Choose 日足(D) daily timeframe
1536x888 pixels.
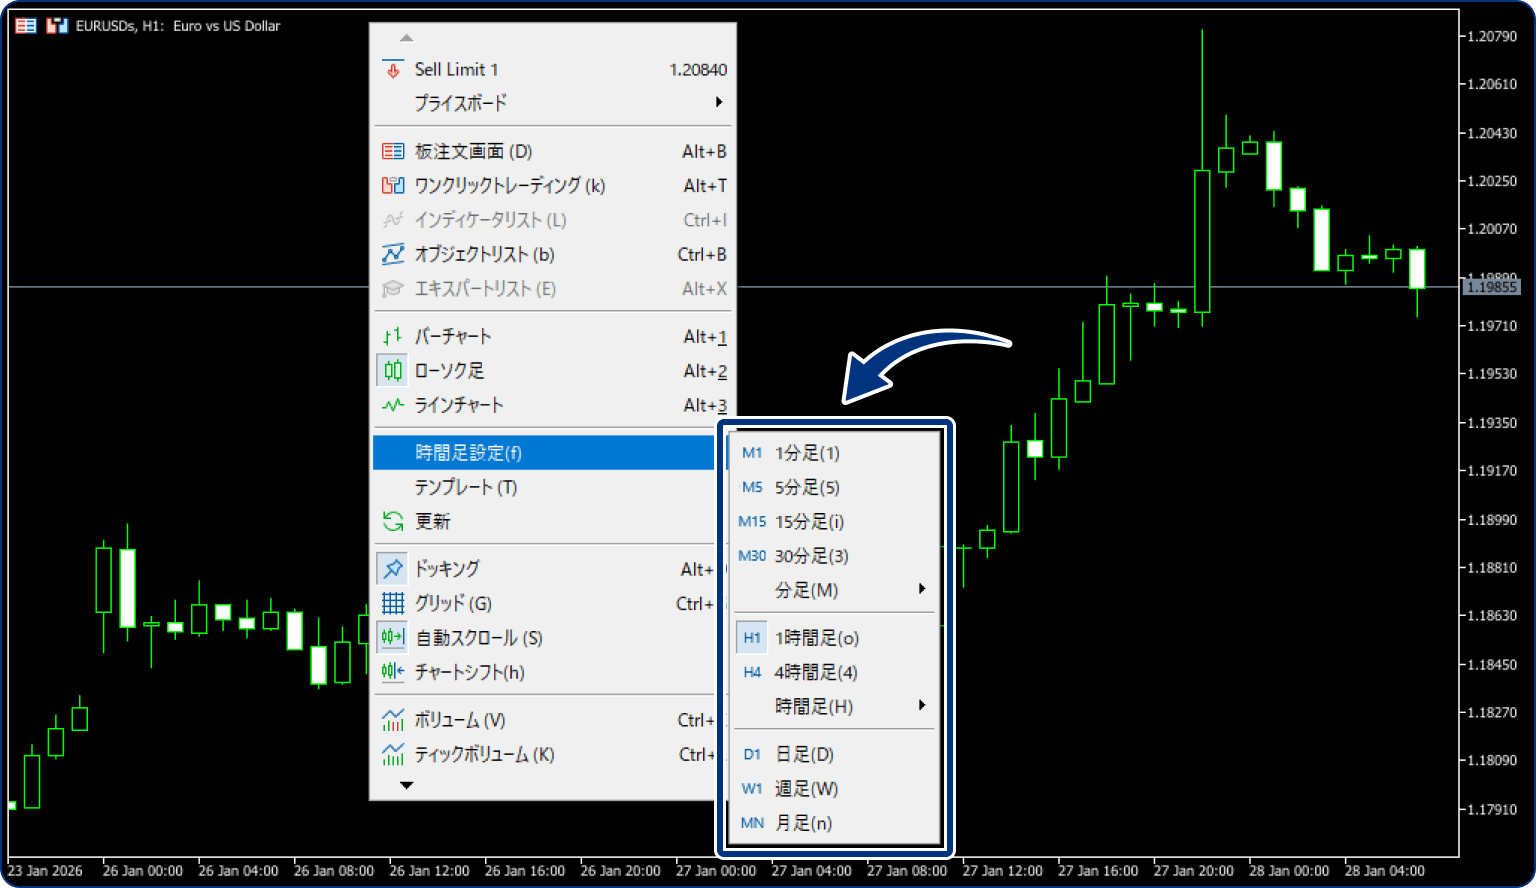pos(804,754)
